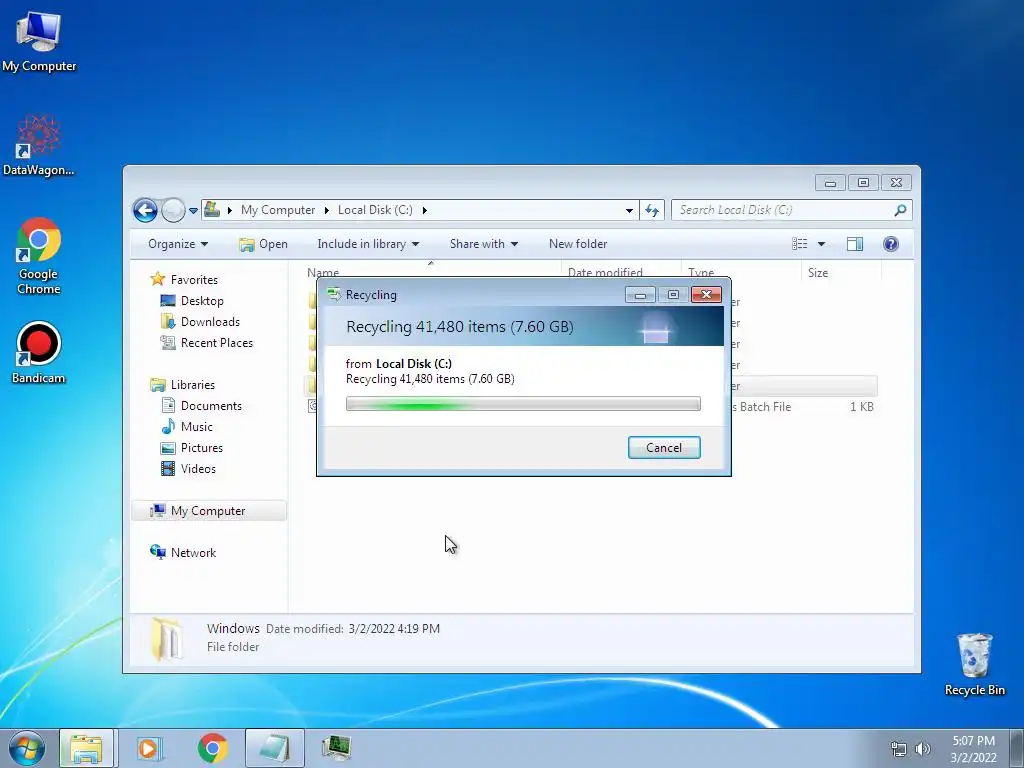Click the My Computer breadcrumb

click(278, 210)
